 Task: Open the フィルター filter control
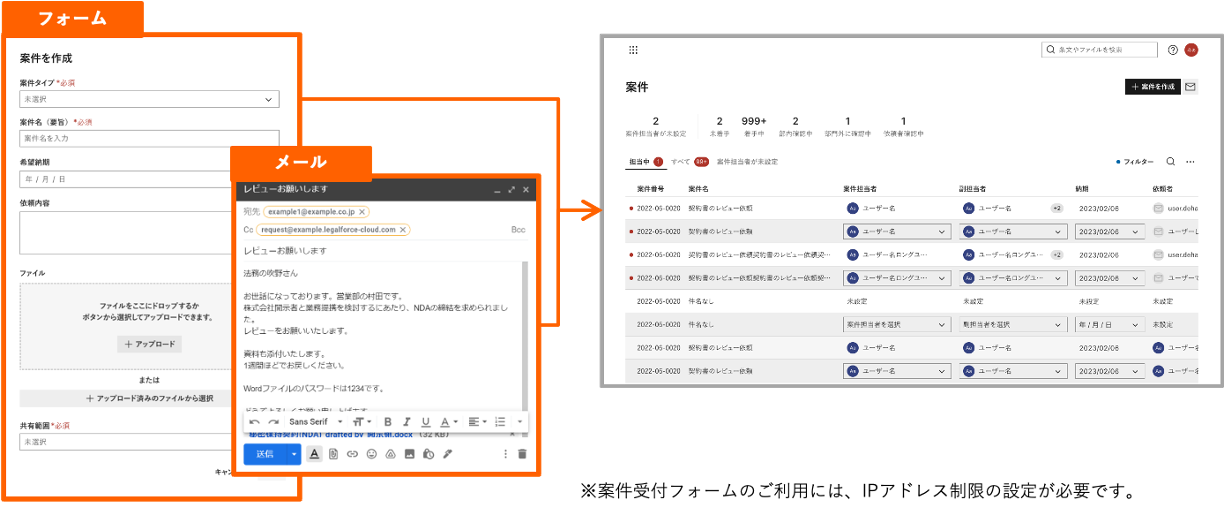pyautogui.click(x=1134, y=161)
